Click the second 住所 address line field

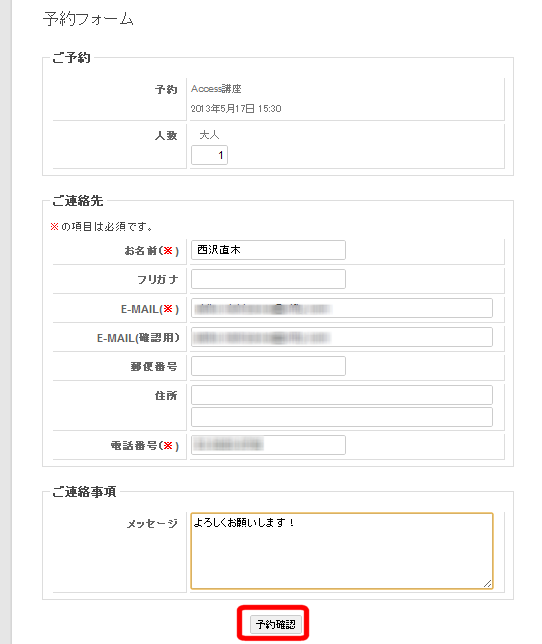click(342, 417)
